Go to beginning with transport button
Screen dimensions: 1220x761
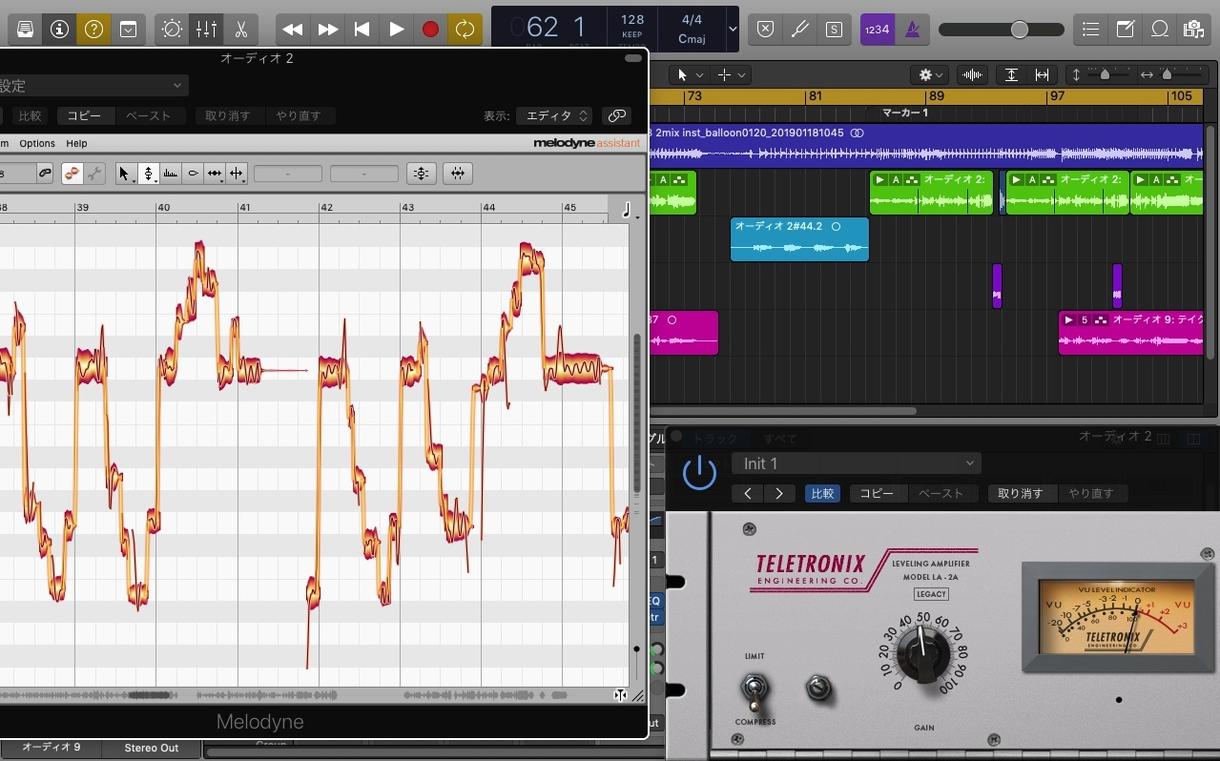[361, 29]
